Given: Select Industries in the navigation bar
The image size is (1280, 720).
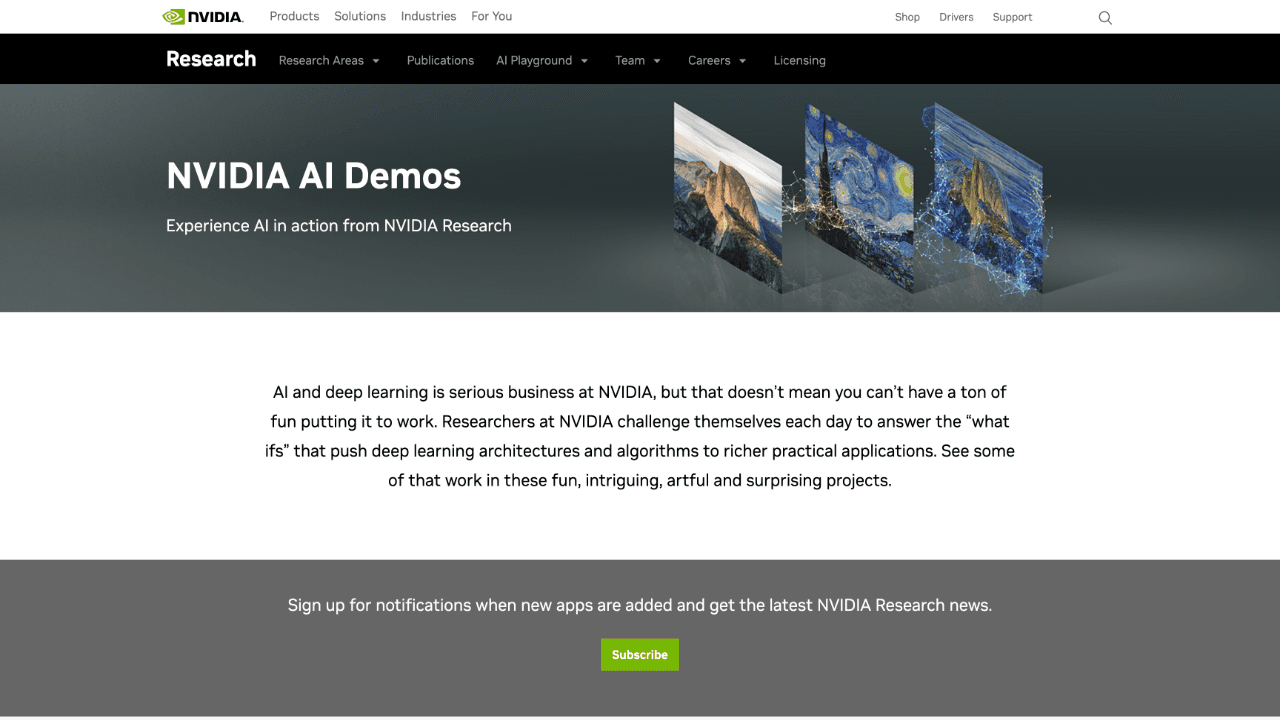Looking at the screenshot, I should pyautogui.click(x=428, y=16).
